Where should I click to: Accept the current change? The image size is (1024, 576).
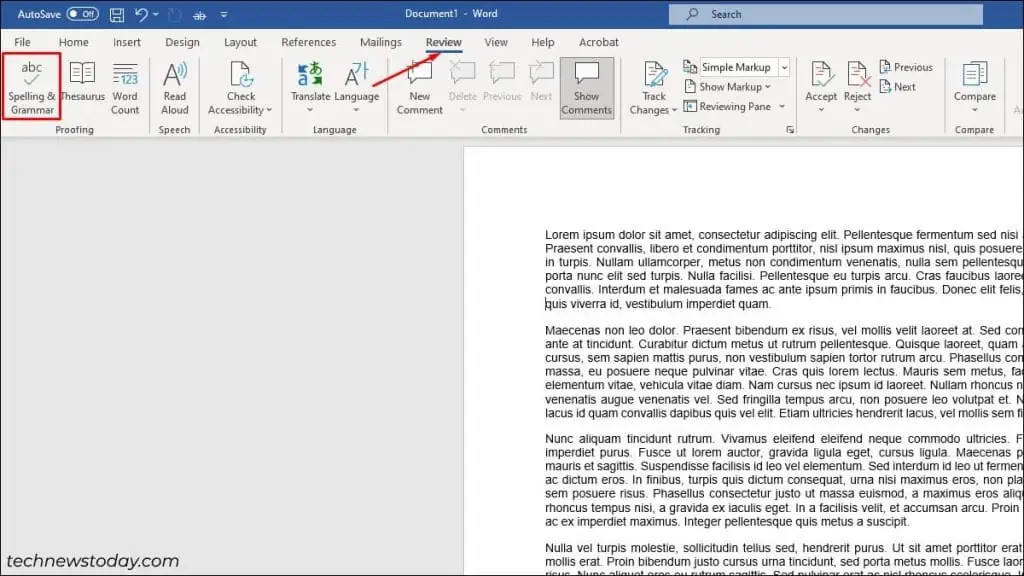click(821, 82)
